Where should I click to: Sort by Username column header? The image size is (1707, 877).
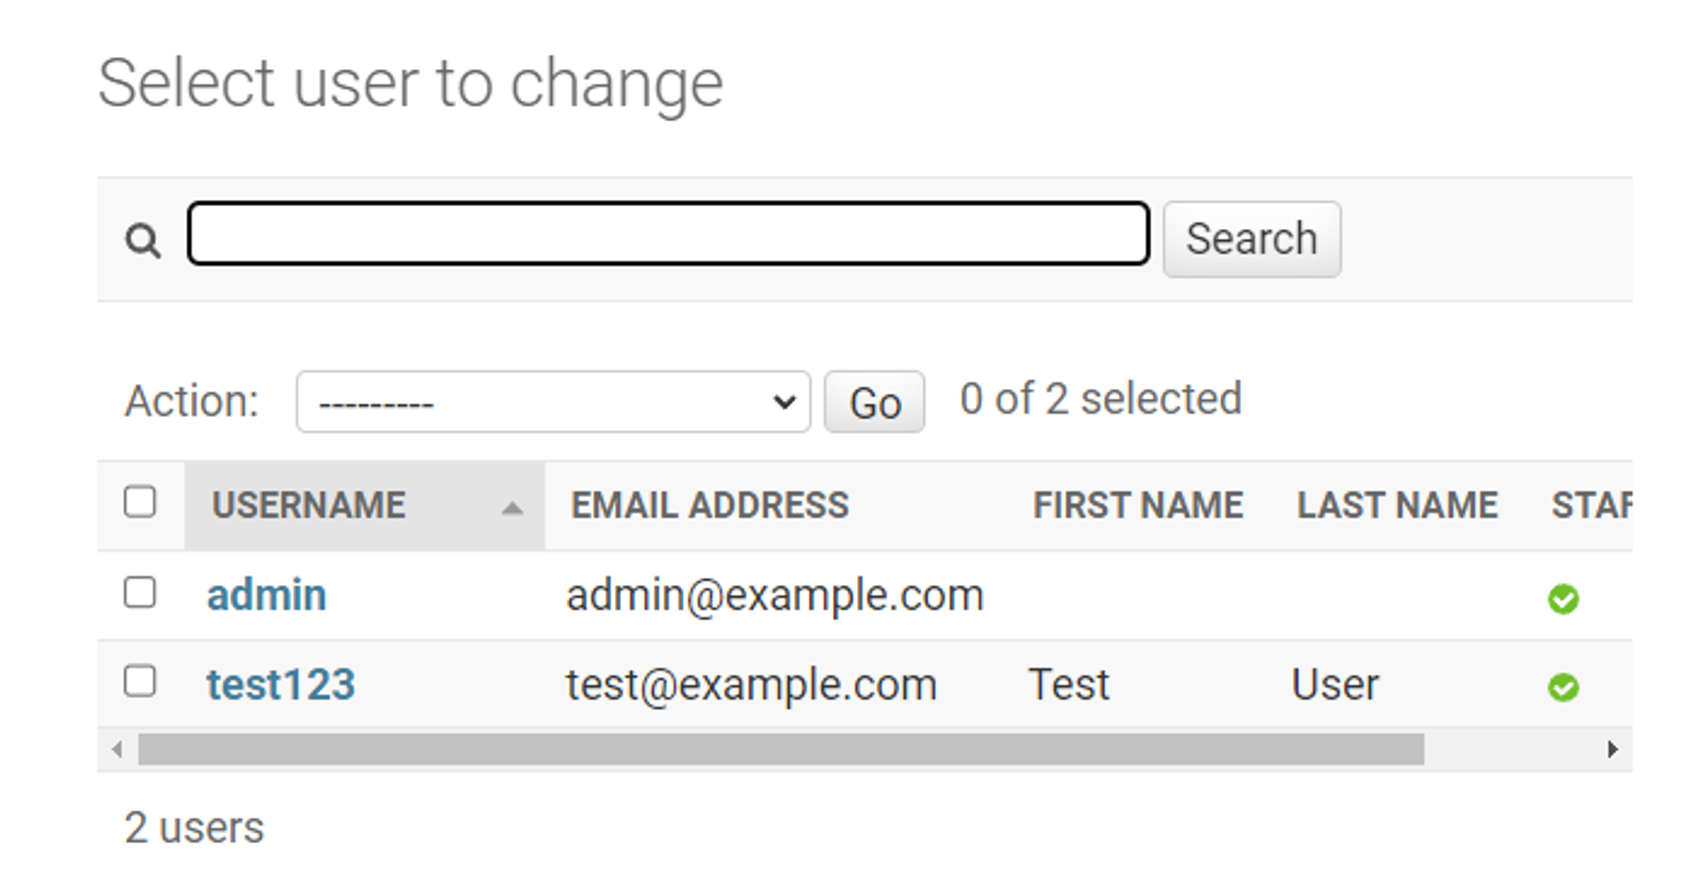point(309,506)
